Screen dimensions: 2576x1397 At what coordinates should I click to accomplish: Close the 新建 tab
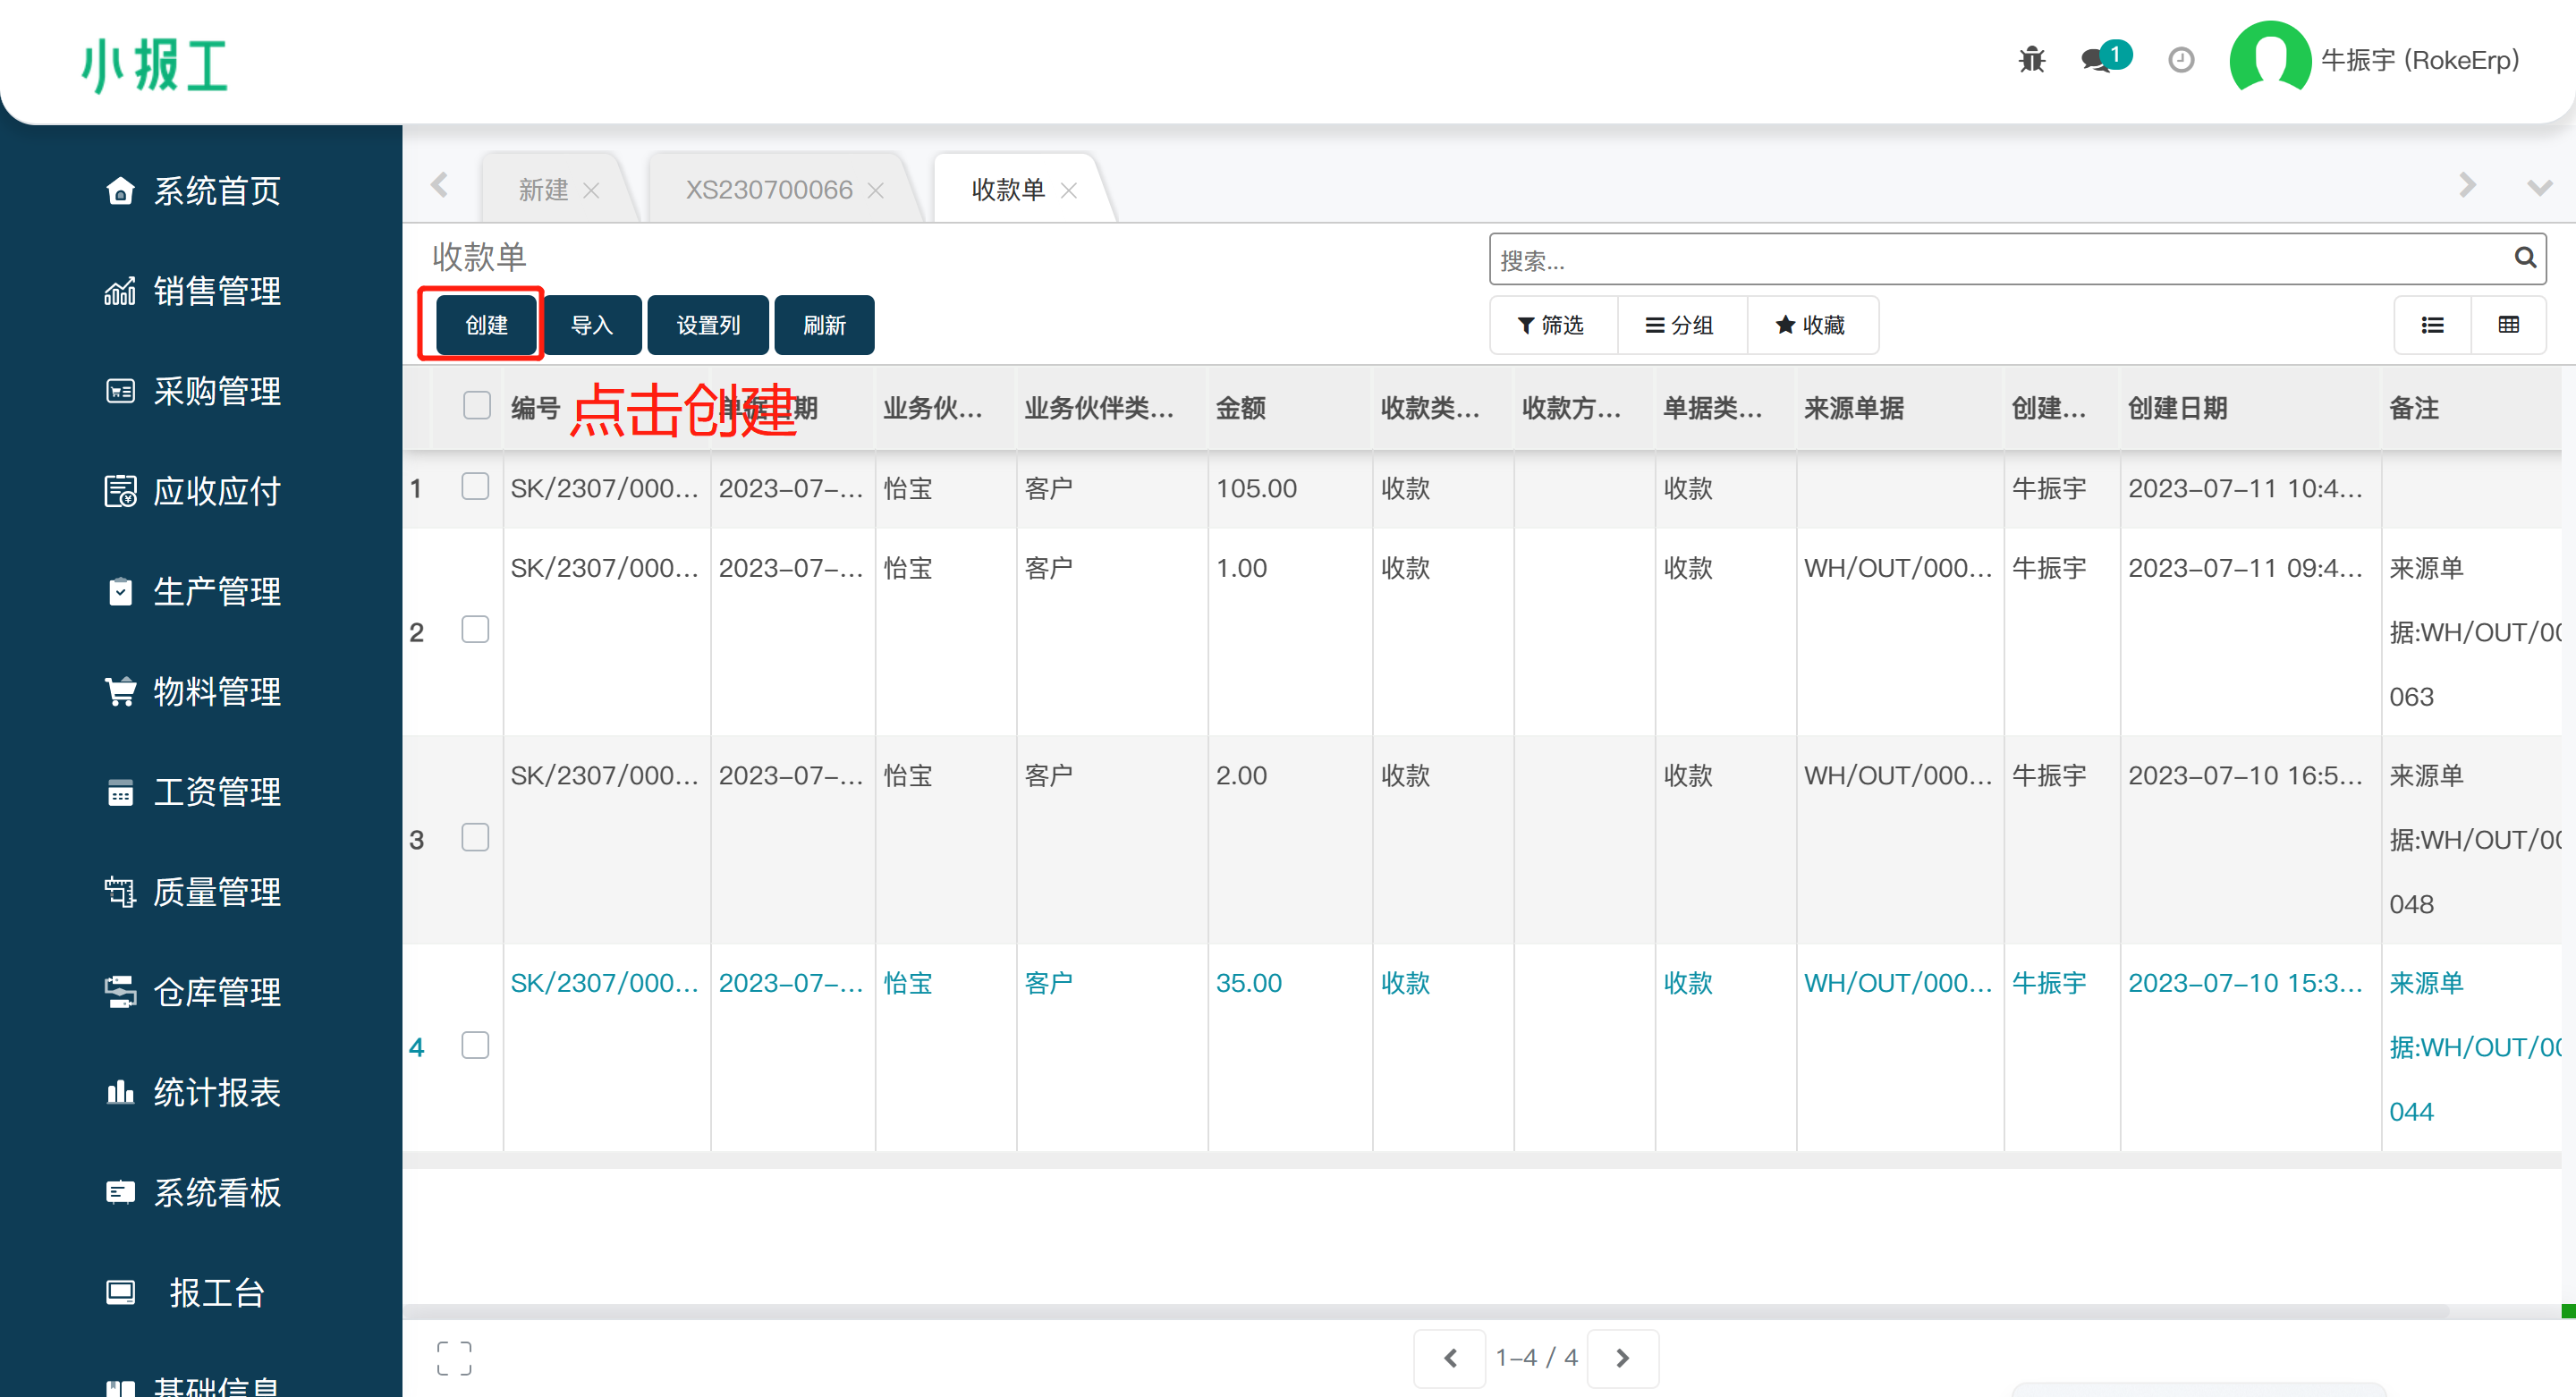(592, 190)
